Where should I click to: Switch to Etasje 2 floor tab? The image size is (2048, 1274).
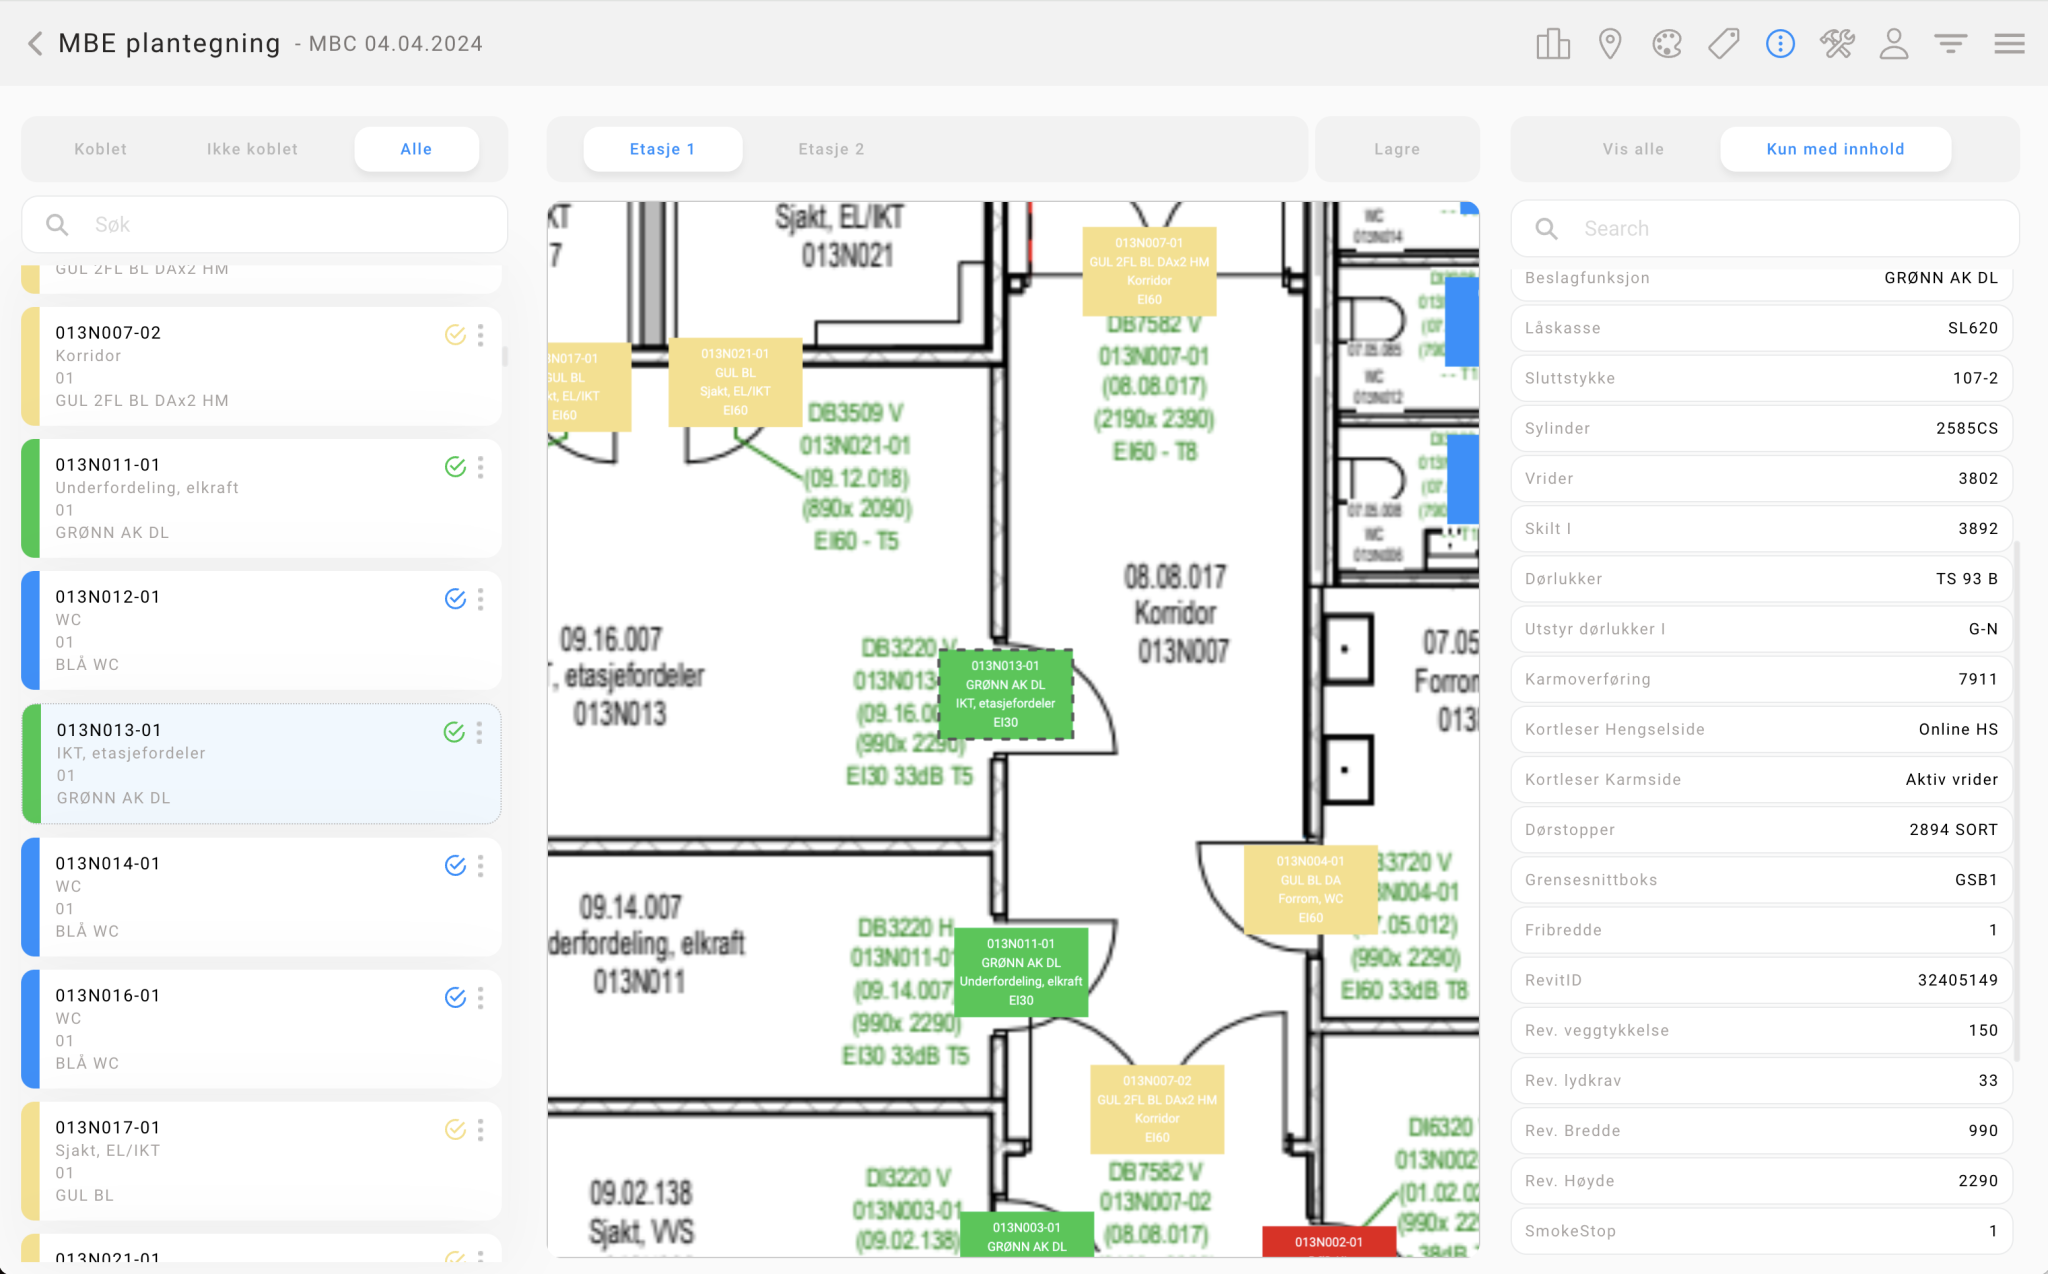(831, 149)
